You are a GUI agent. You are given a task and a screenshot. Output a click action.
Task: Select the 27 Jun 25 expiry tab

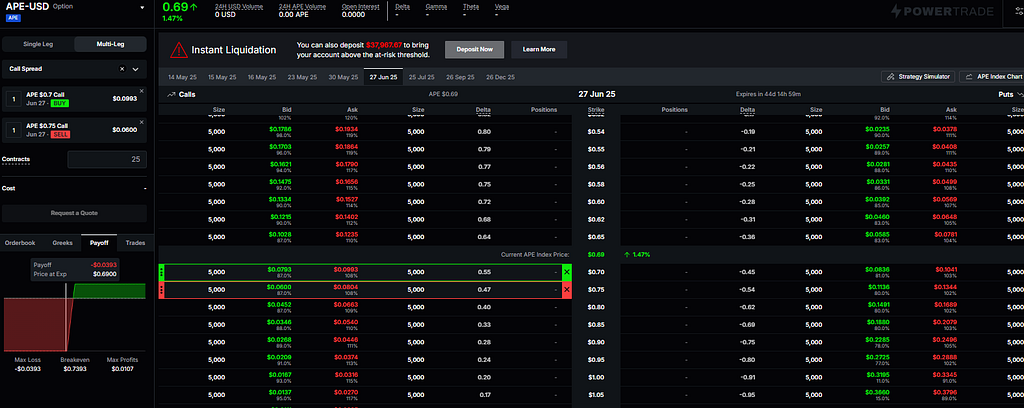tap(383, 77)
